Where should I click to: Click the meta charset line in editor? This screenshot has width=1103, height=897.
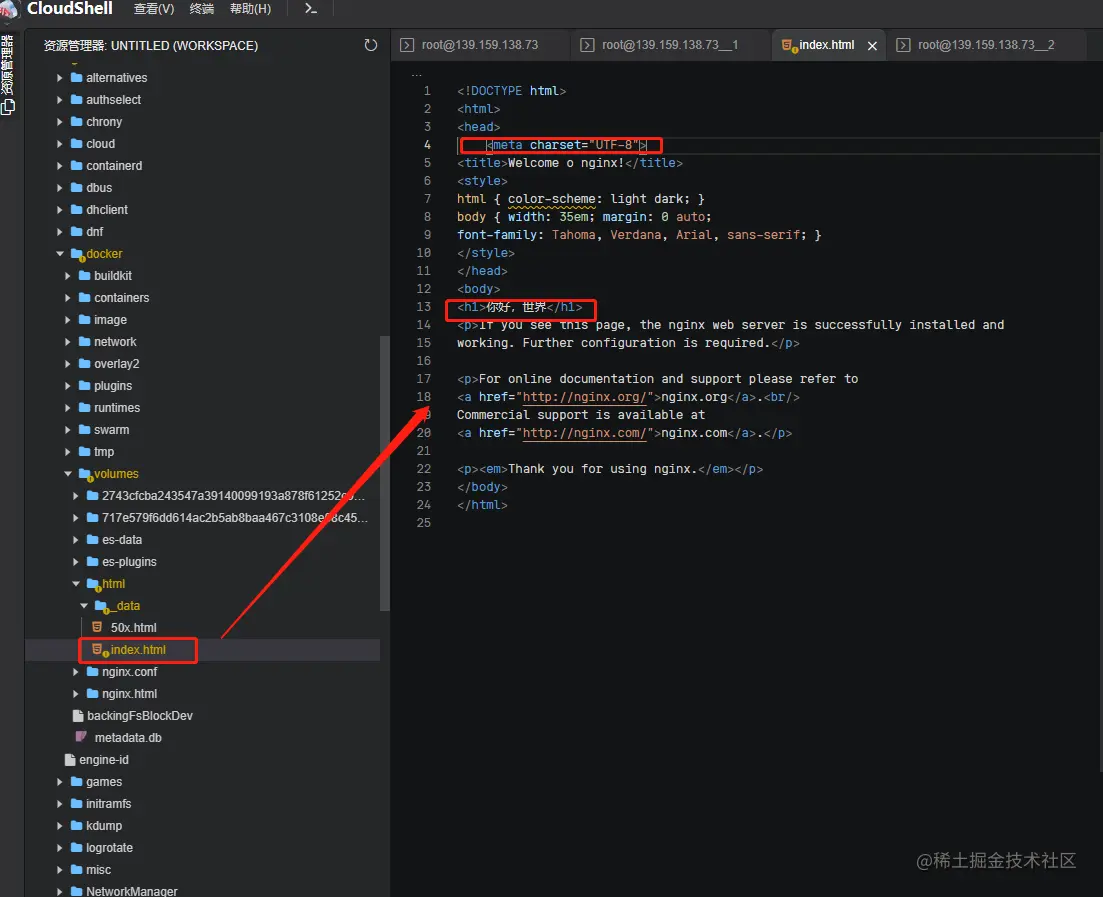566,145
